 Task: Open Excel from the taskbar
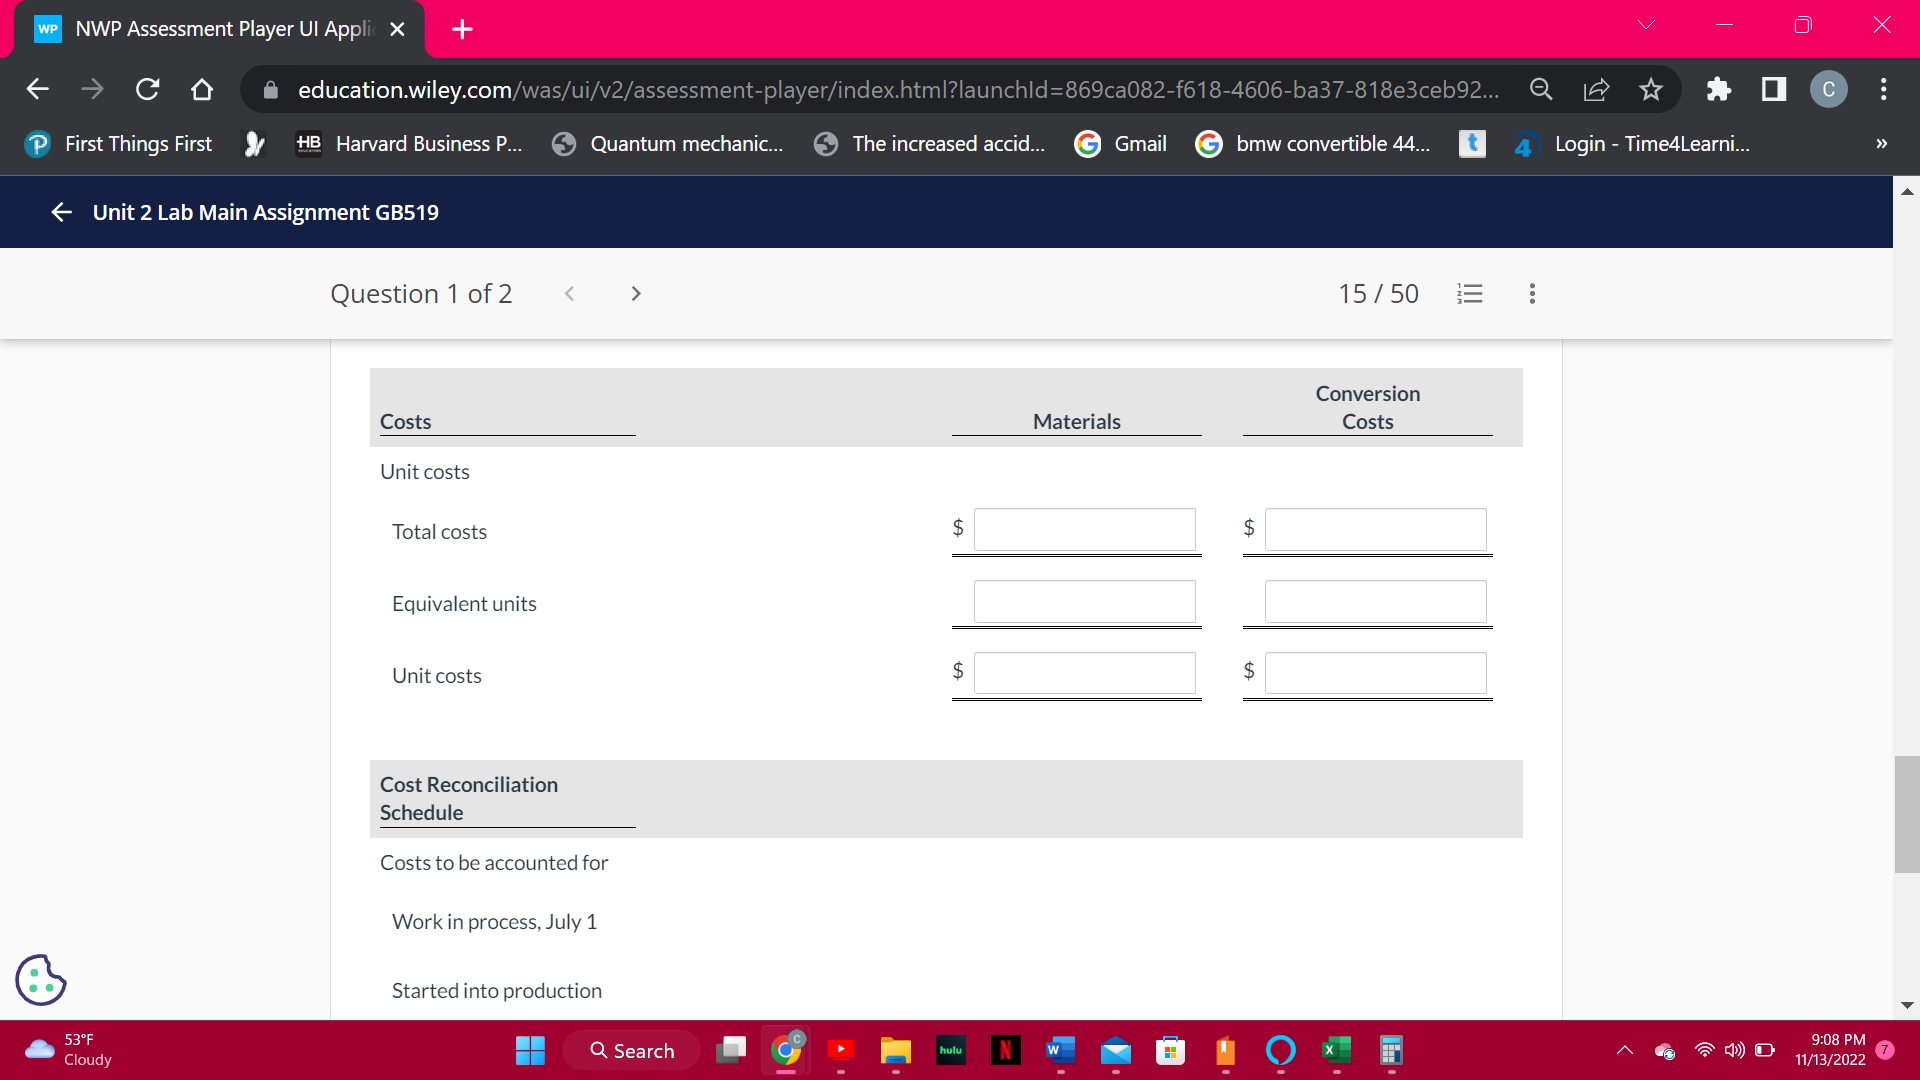tap(1335, 1050)
